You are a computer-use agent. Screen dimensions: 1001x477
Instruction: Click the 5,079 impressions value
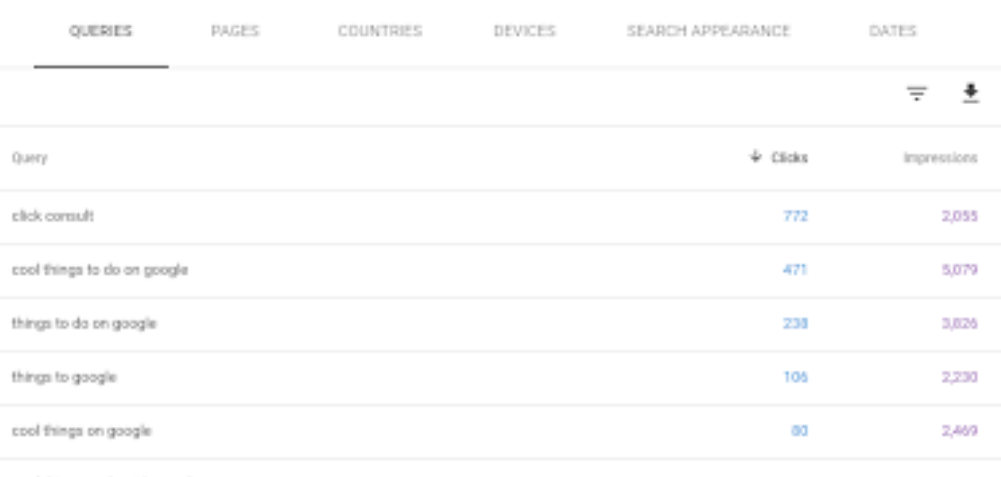(960, 270)
